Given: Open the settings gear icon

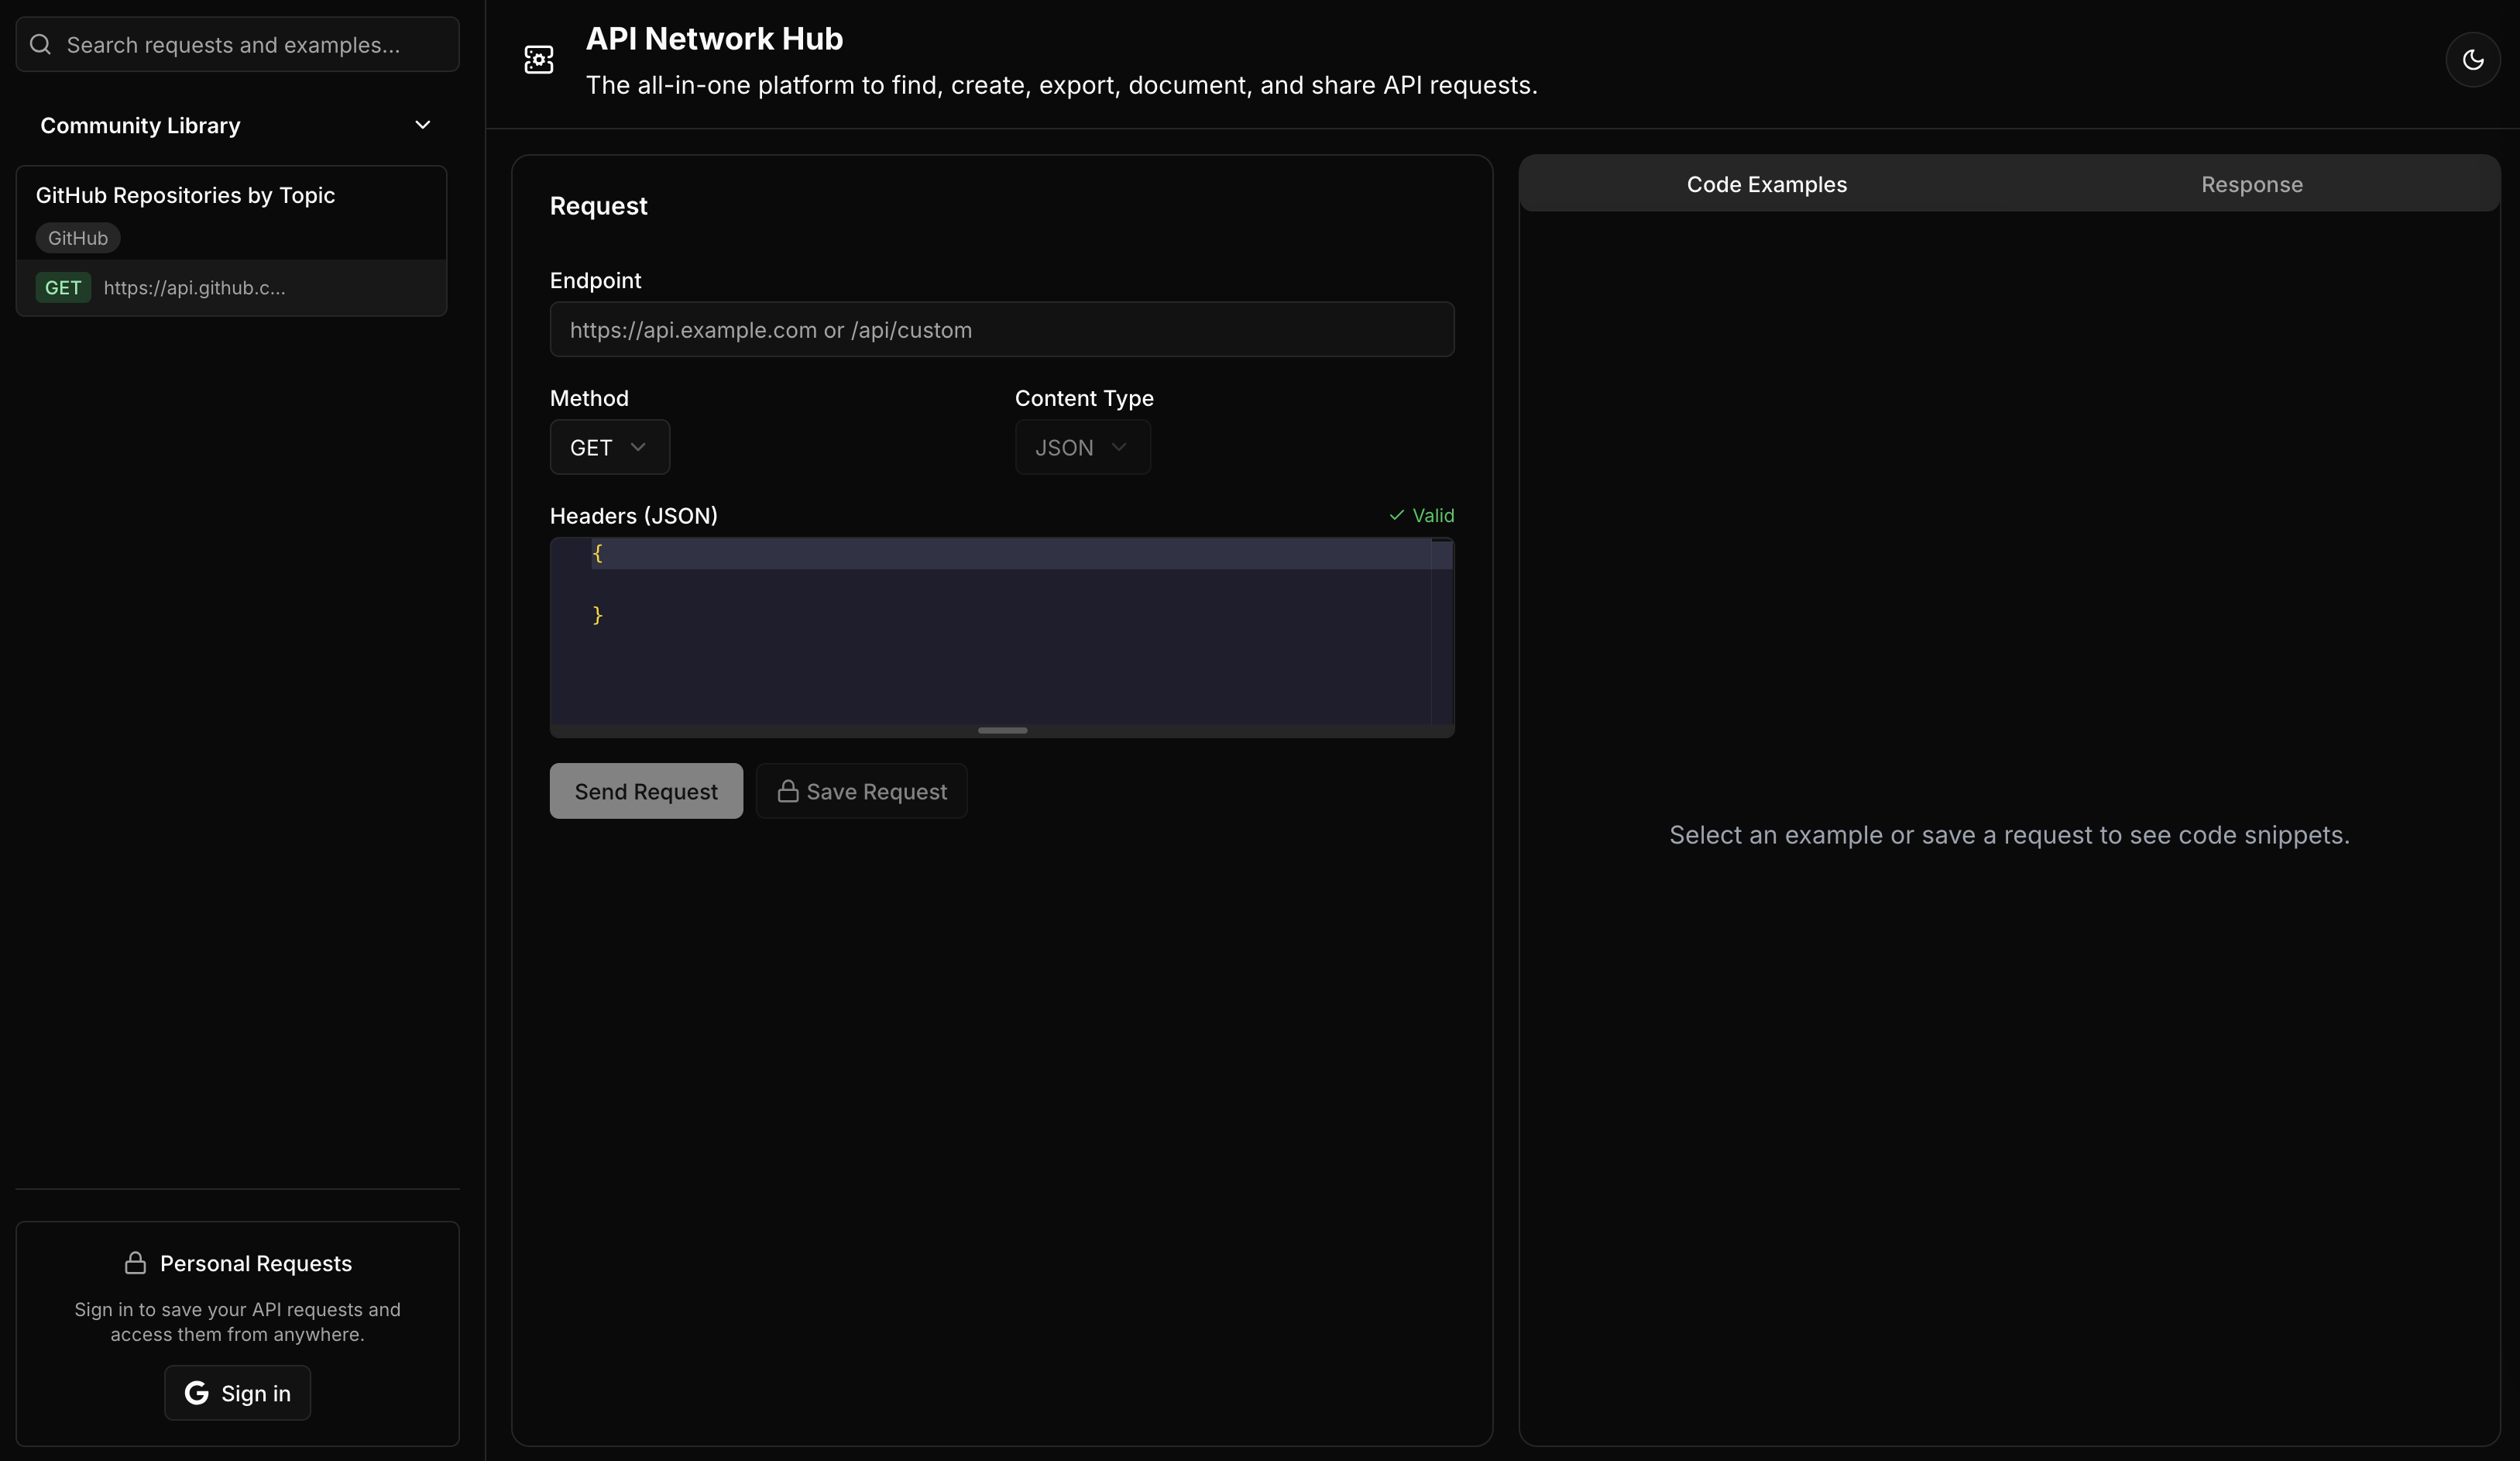Looking at the screenshot, I should pos(538,59).
